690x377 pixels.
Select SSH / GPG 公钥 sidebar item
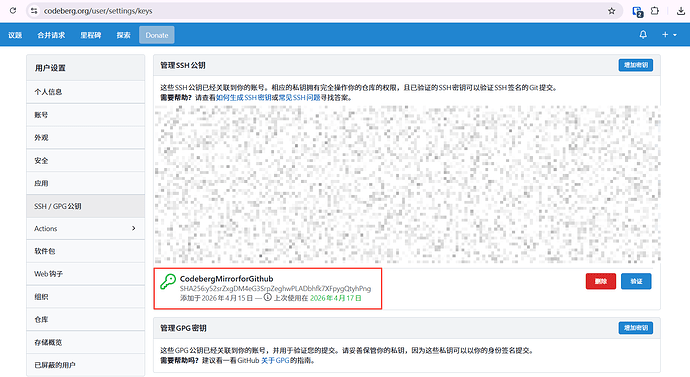coord(85,206)
